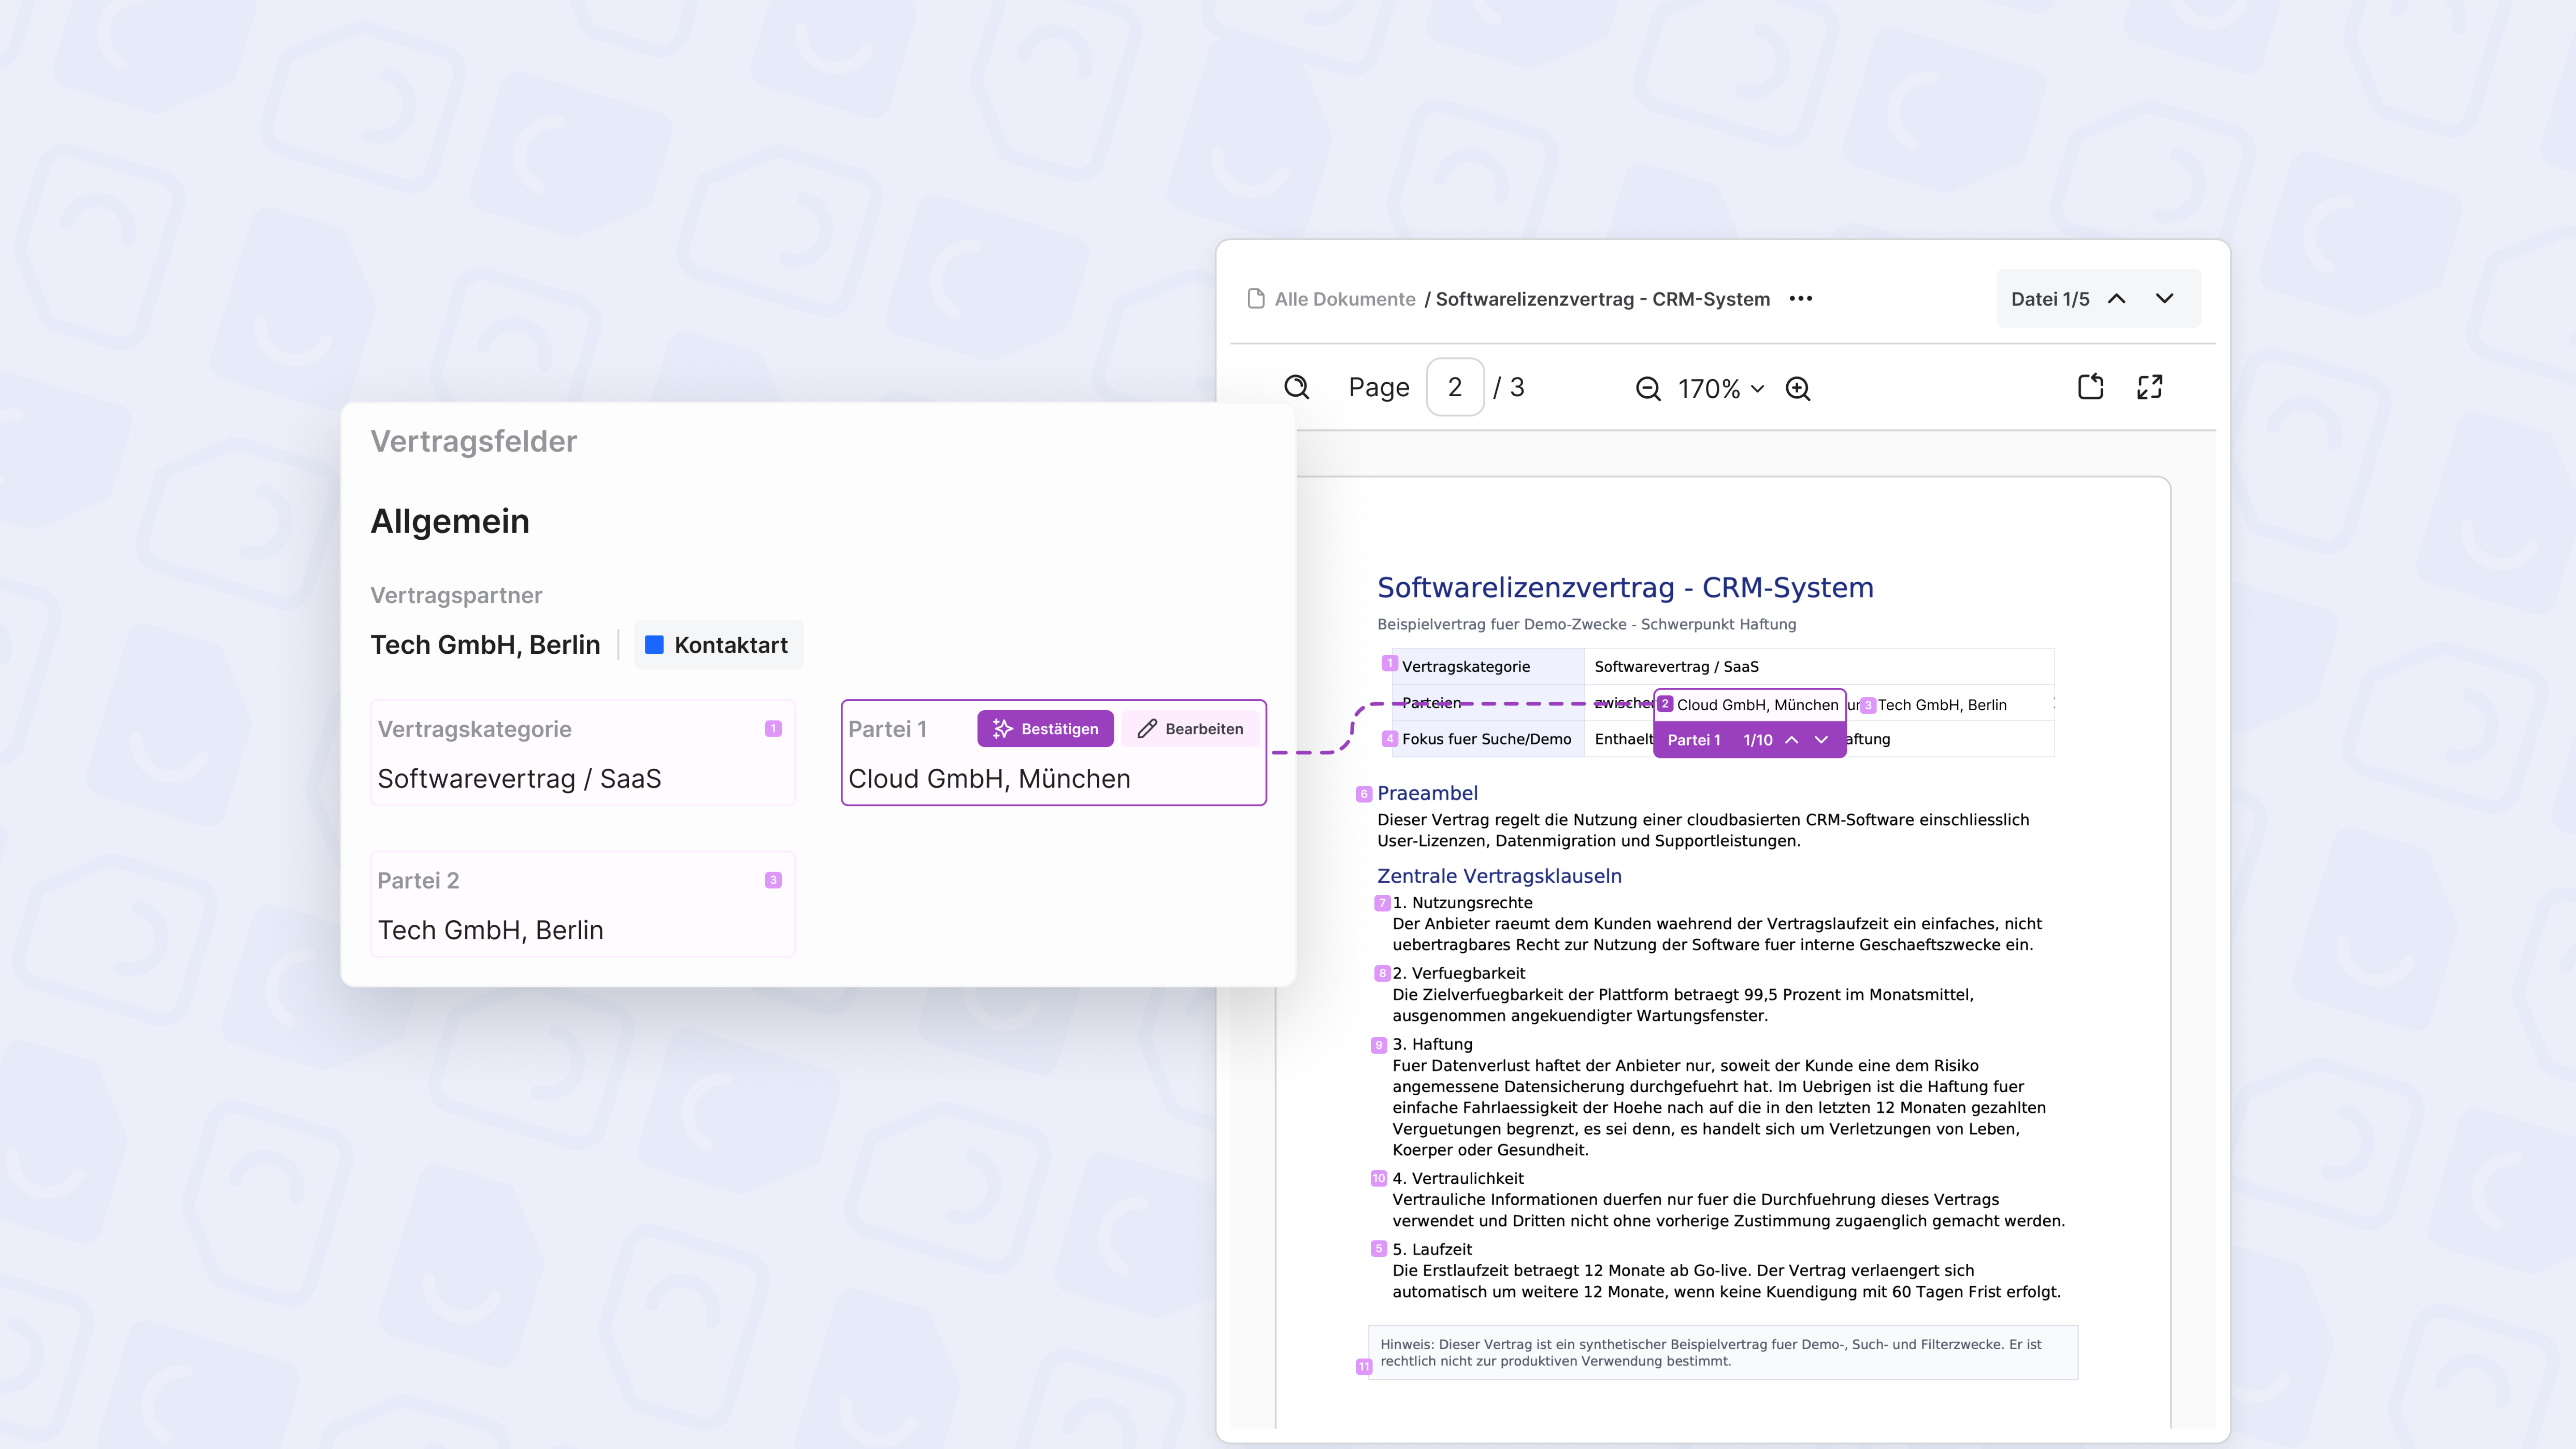
Task: Click the 2. Verfuegbarkeit clause heading
Action: click(1459, 973)
